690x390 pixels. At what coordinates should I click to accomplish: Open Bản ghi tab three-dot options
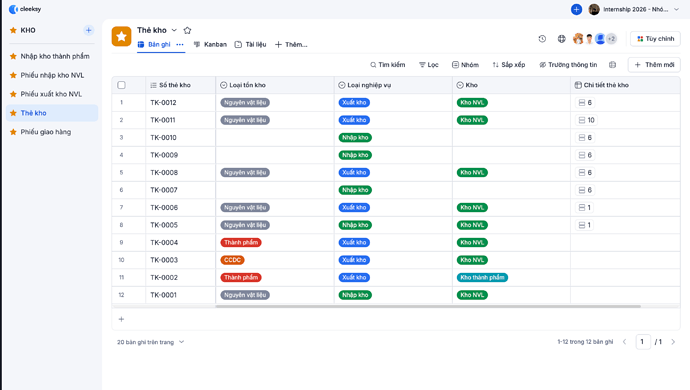click(x=180, y=44)
